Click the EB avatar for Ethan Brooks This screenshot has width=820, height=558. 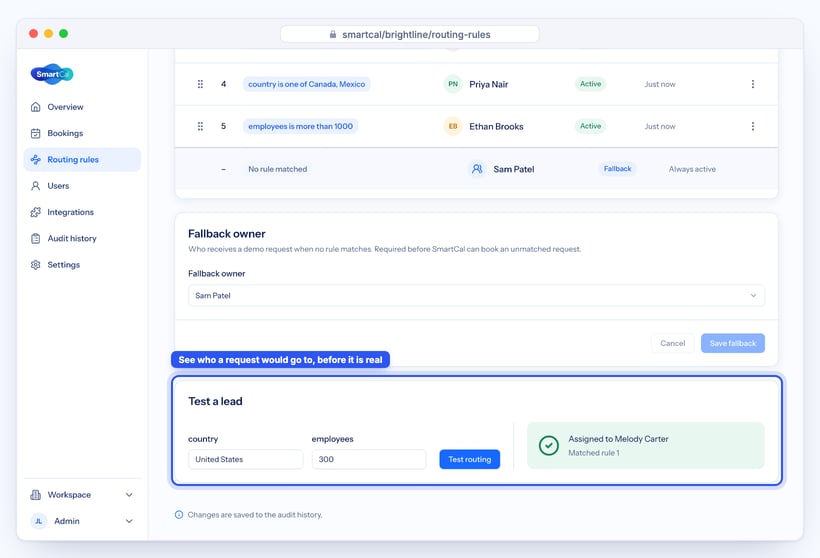click(x=453, y=126)
